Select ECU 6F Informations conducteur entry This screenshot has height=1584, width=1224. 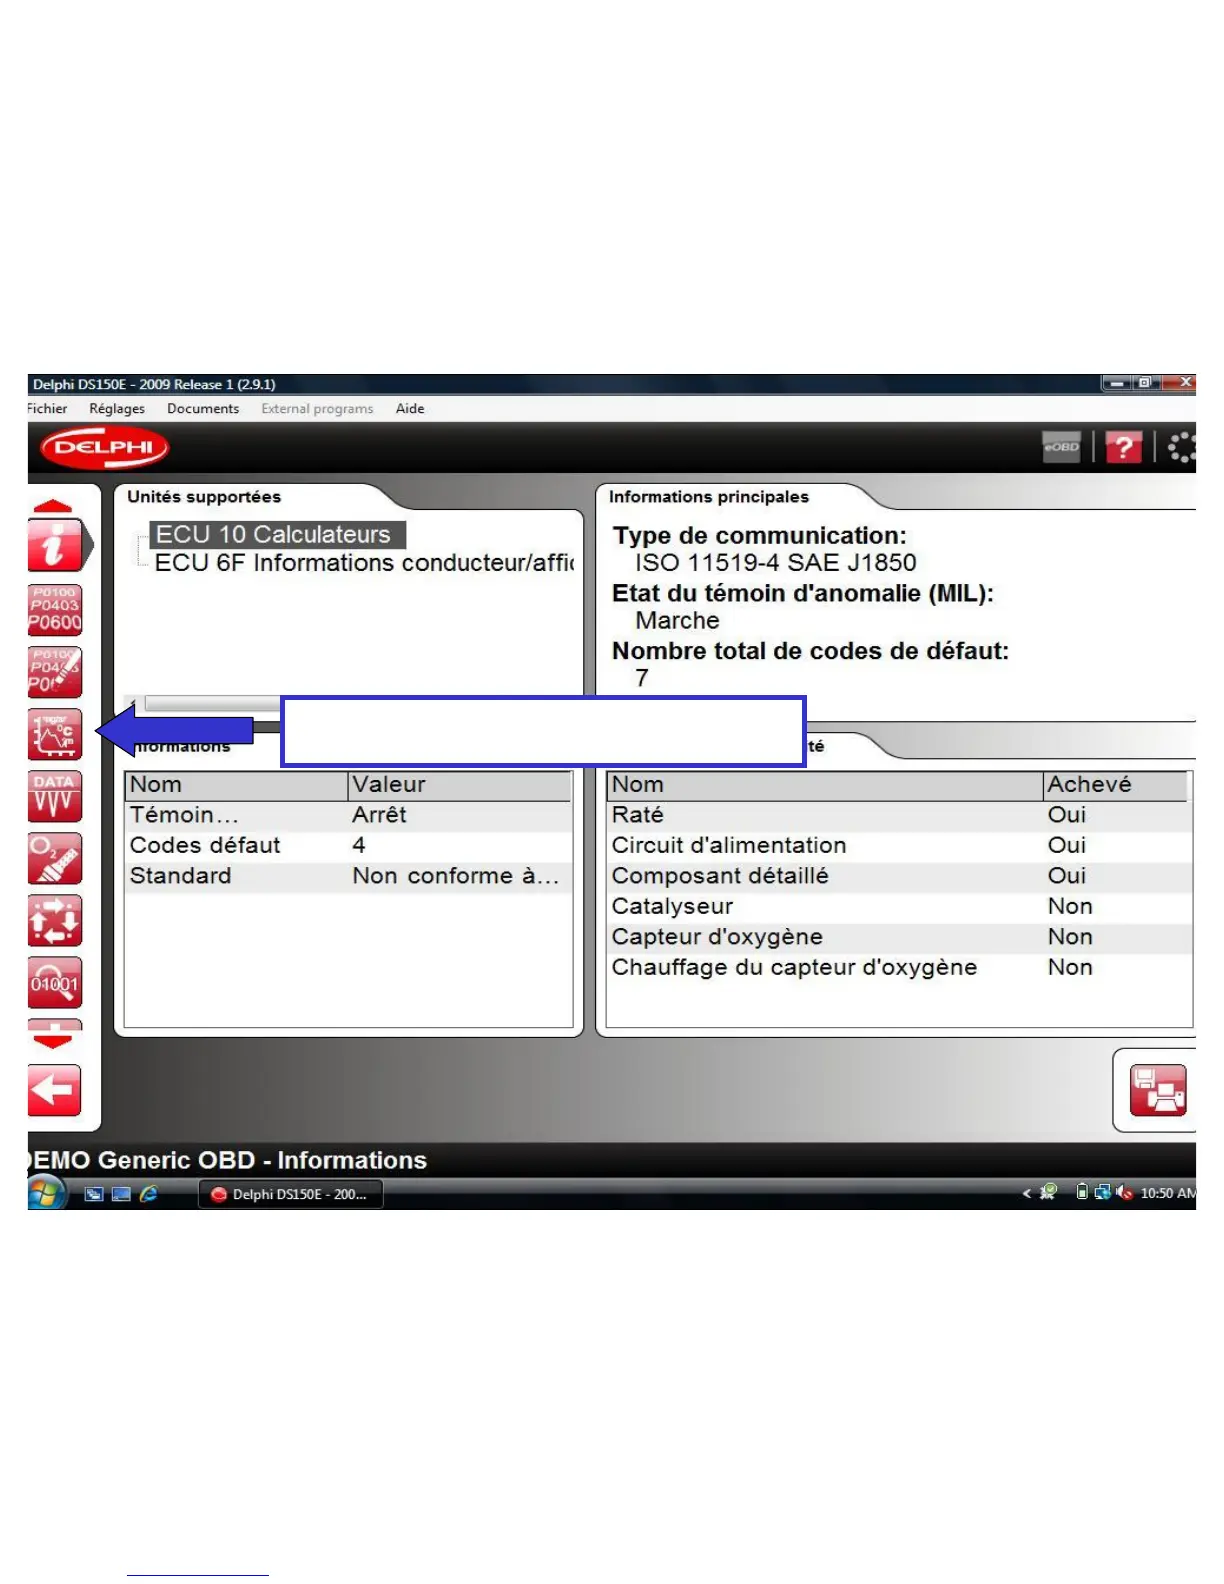364,563
